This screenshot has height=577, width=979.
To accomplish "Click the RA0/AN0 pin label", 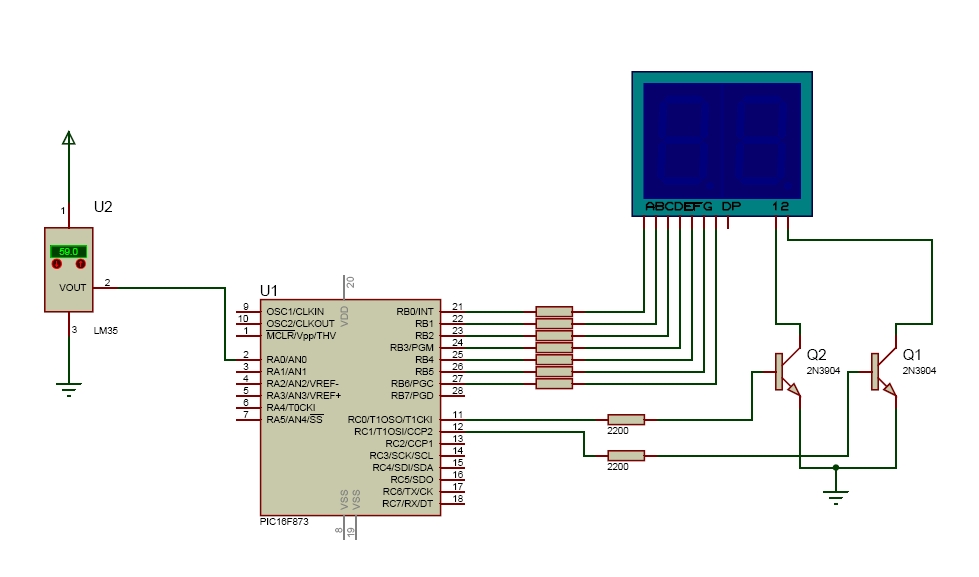I will click(x=287, y=359).
